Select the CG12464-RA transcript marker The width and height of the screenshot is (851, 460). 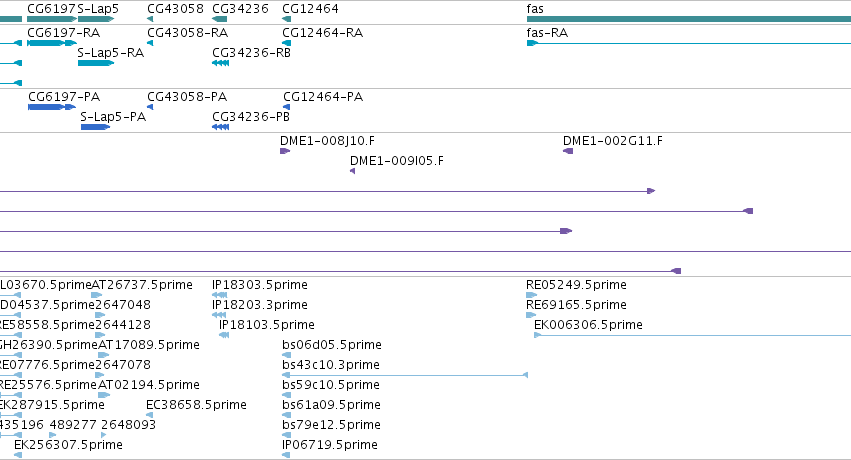coord(287,43)
